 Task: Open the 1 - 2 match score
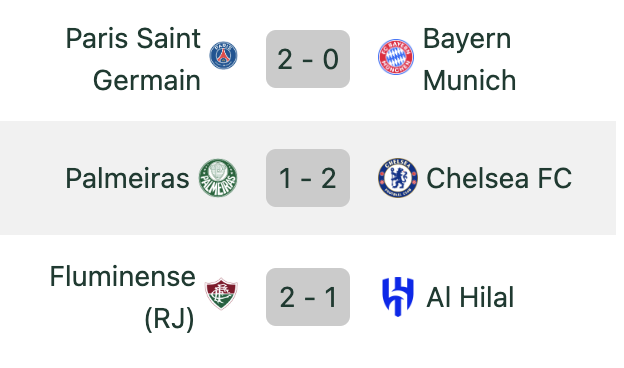point(308,178)
